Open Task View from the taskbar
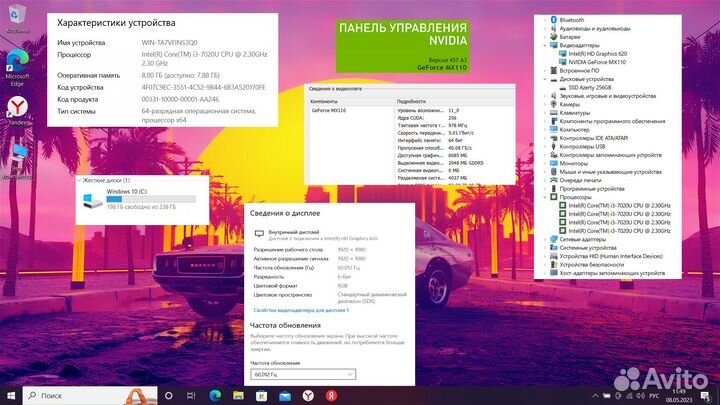The height and width of the screenshot is (405, 720). pyautogui.click(x=191, y=395)
